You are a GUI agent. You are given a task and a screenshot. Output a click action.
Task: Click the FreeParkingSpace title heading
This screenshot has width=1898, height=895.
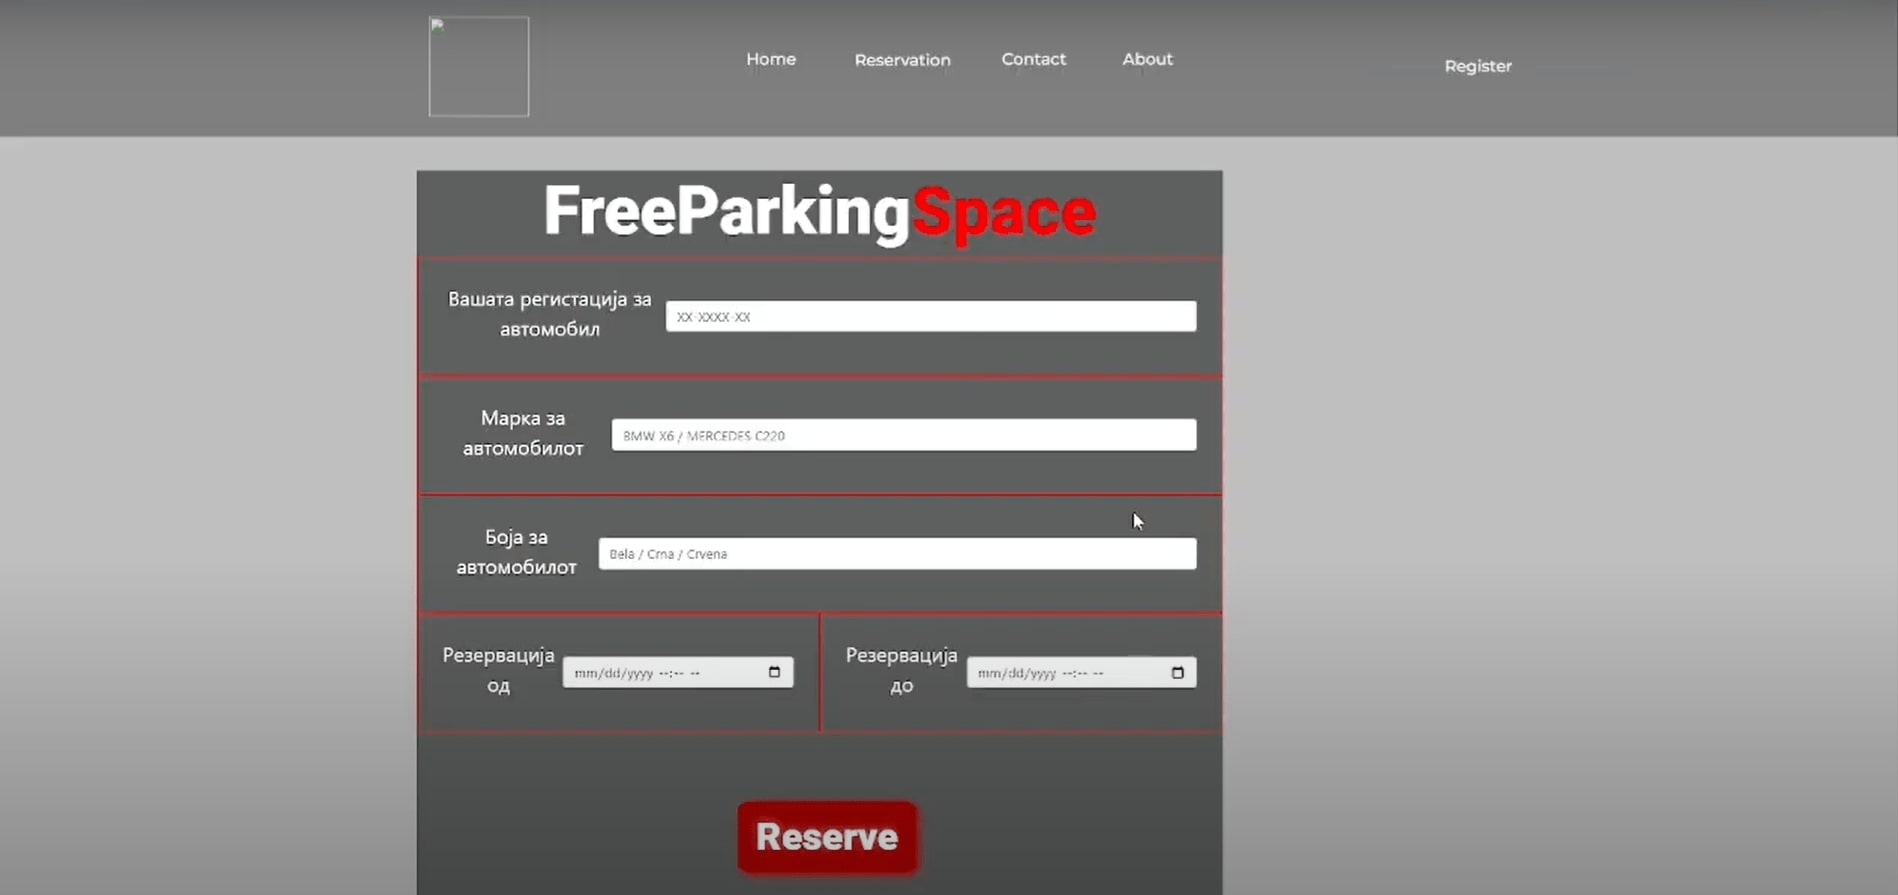pos(819,212)
